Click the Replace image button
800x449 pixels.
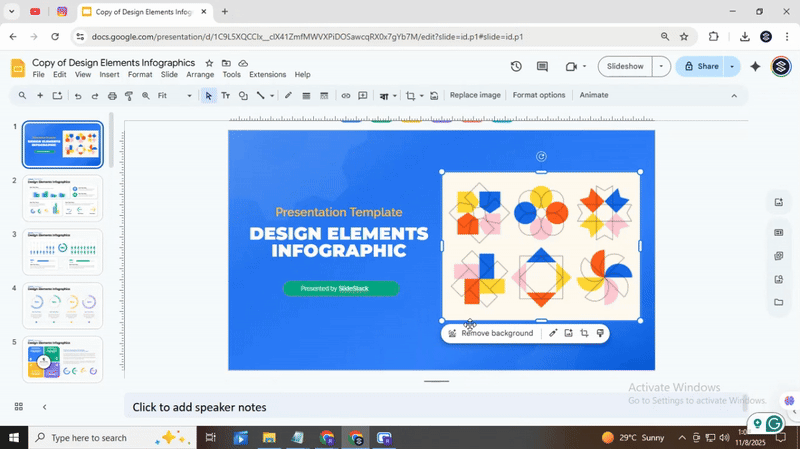tap(475, 96)
